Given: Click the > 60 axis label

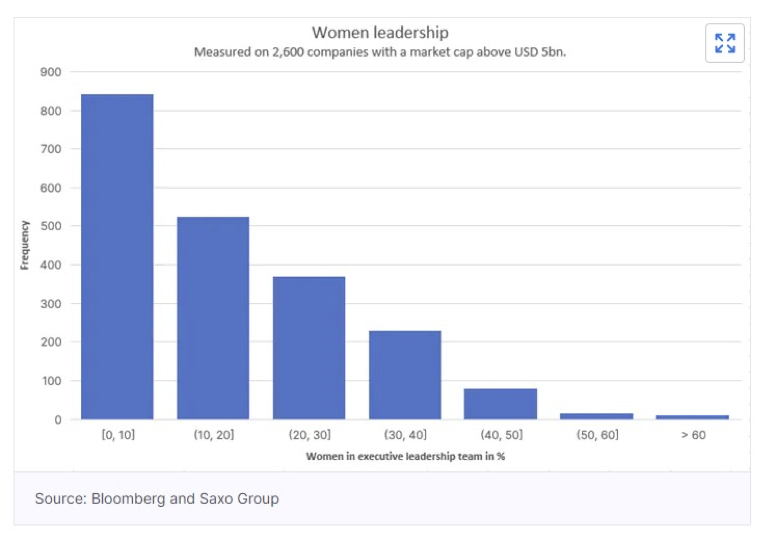Looking at the screenshot, I should click(x=692, y=436).
